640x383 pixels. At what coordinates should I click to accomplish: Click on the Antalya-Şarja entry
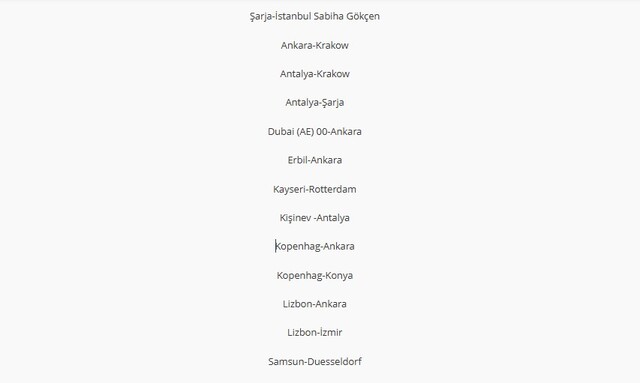point(315,102)
